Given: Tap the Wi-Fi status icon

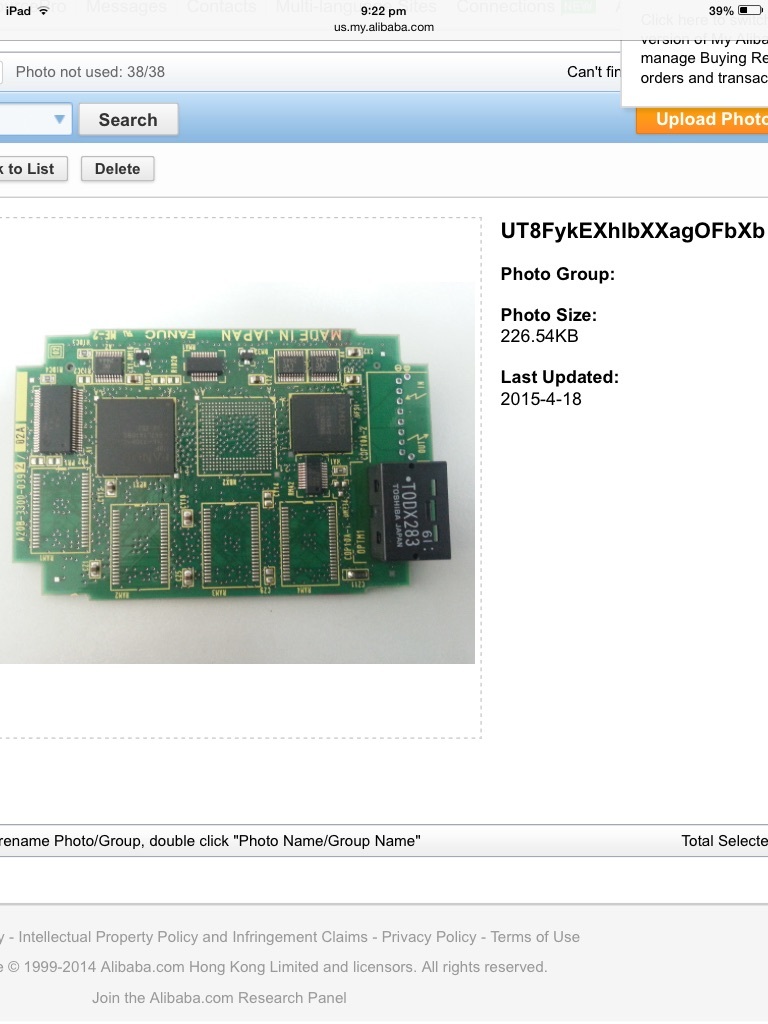Looking at the screenshot, I should click(43, 10).
